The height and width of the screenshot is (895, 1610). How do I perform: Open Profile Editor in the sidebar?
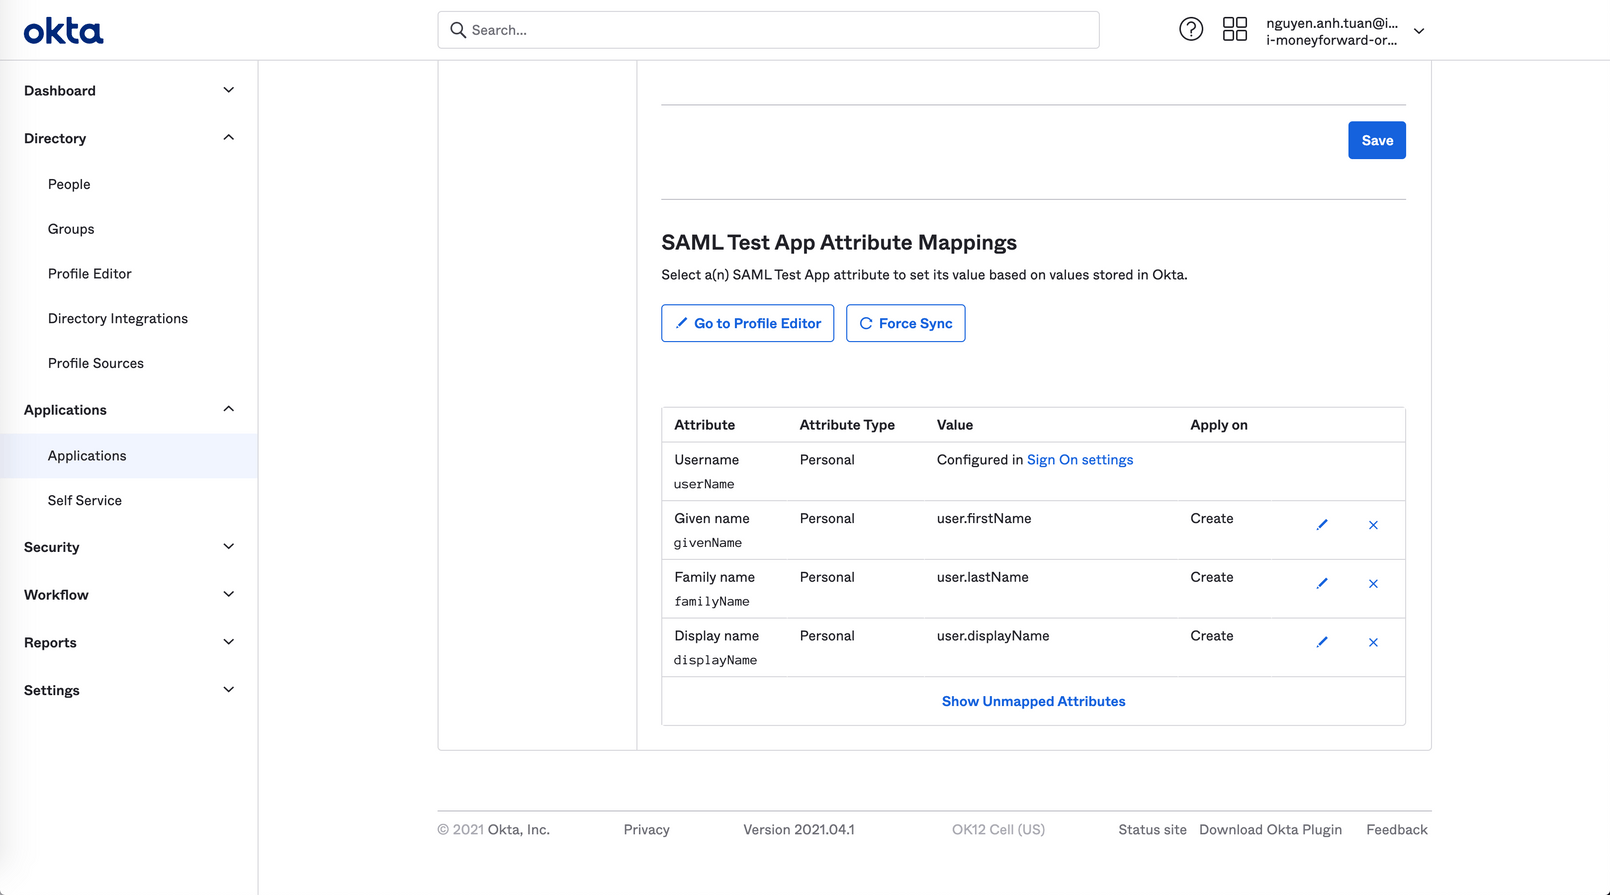coord(90,274)
